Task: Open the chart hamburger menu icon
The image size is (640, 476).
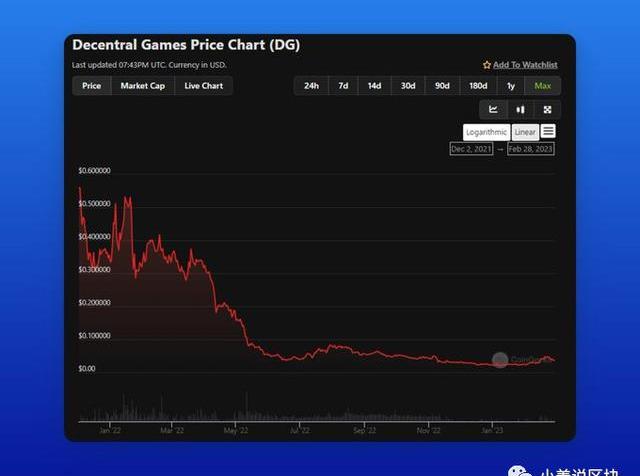Action: pos(549,131)
